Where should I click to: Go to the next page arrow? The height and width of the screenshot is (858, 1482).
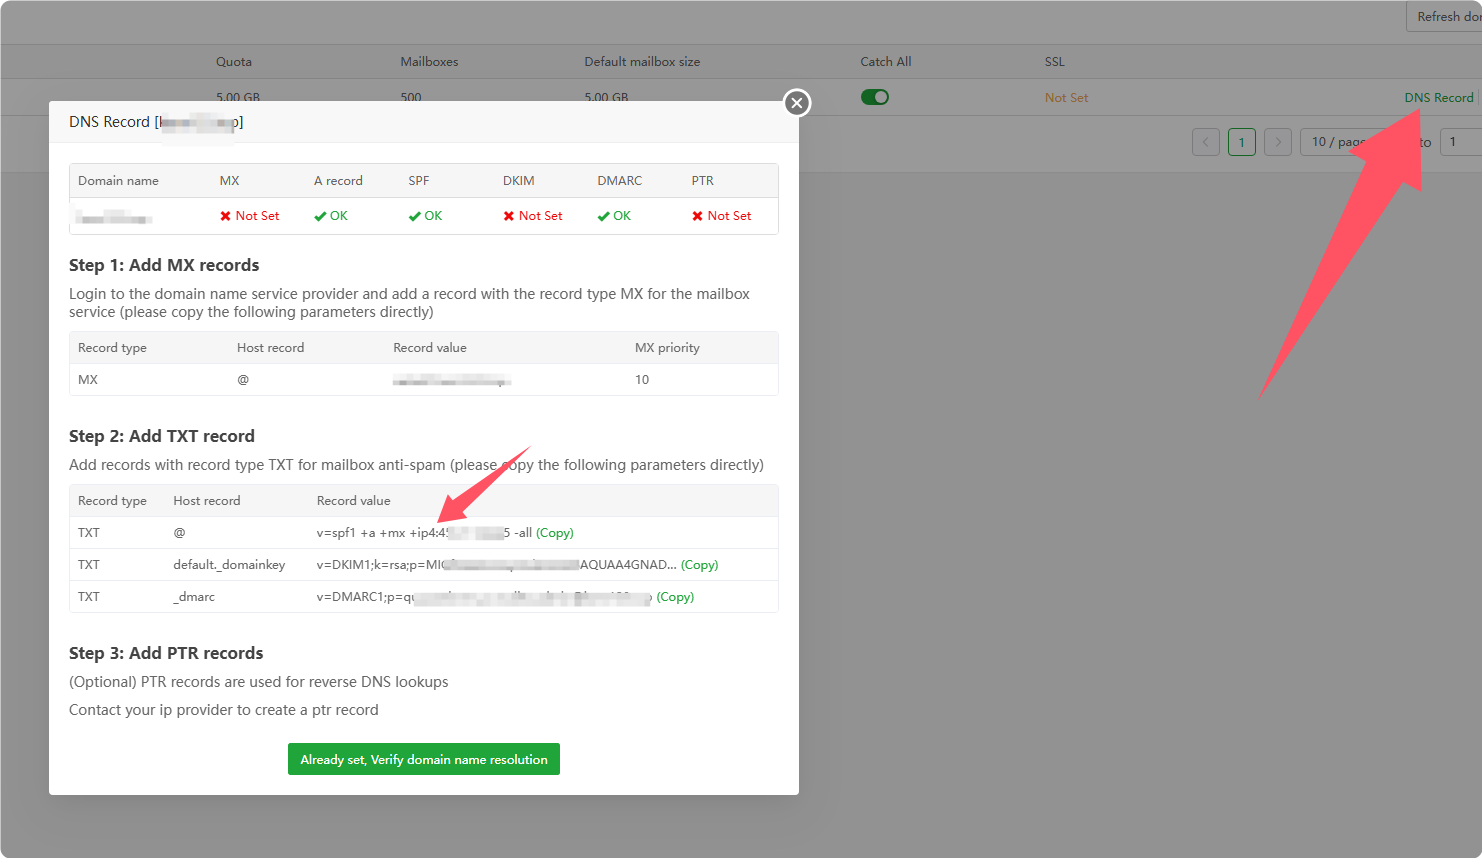pos(1278,142)
